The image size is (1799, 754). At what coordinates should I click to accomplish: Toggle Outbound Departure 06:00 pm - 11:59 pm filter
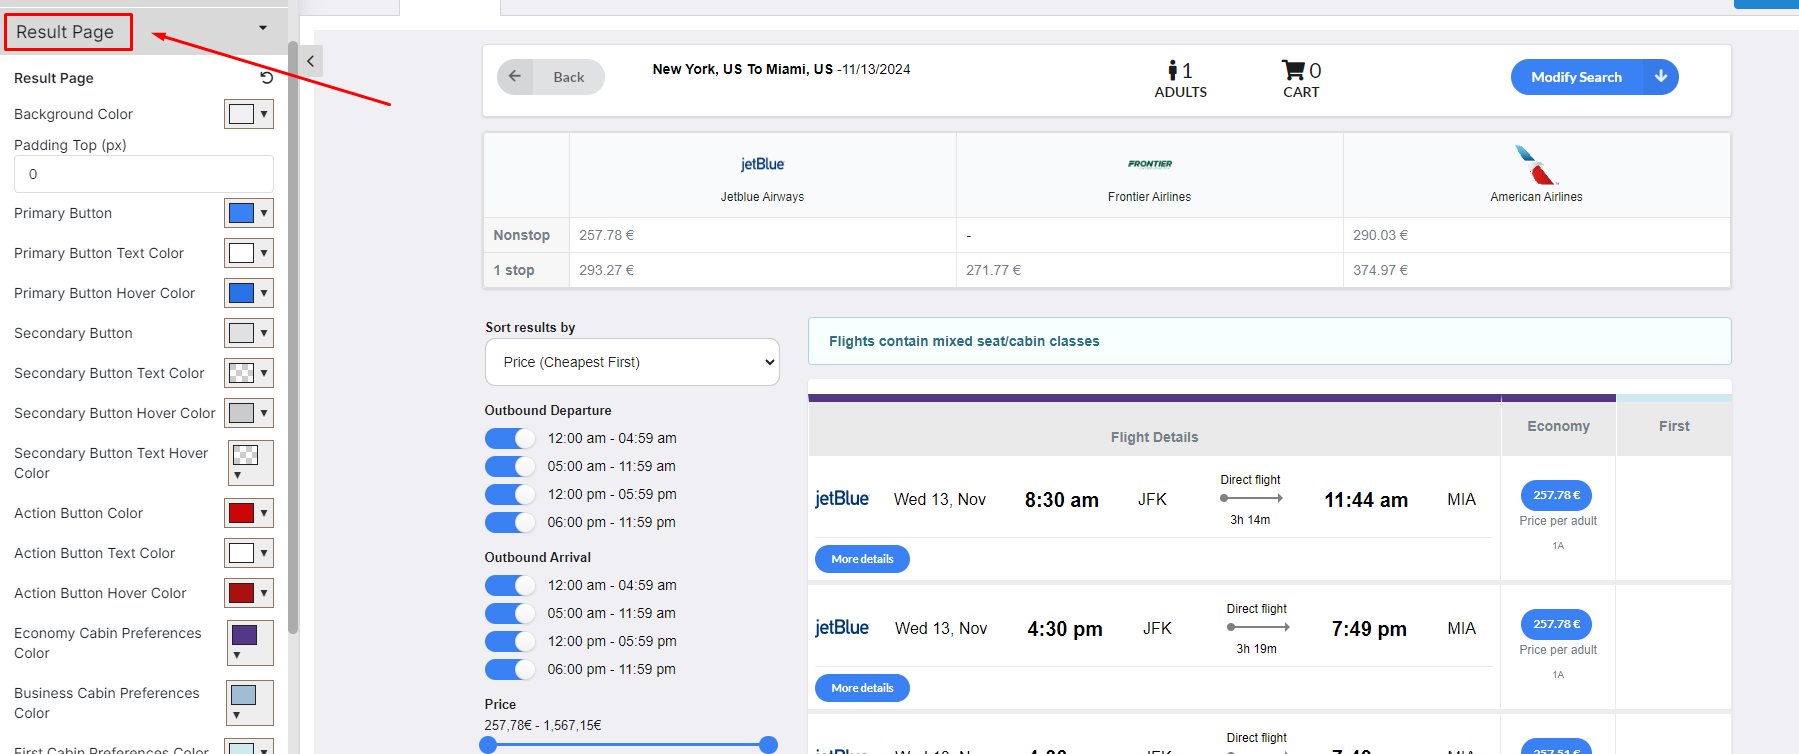[510, 522]
